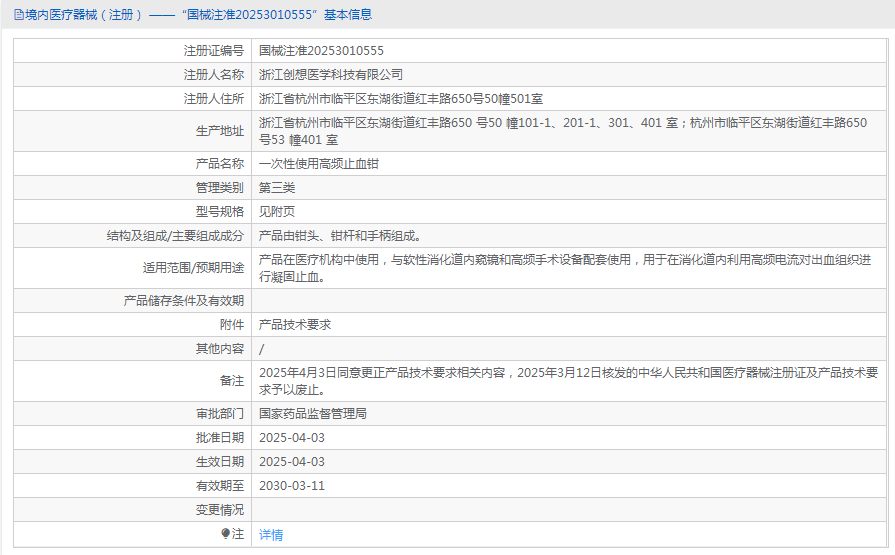Click the 变更情况 label

220,510
